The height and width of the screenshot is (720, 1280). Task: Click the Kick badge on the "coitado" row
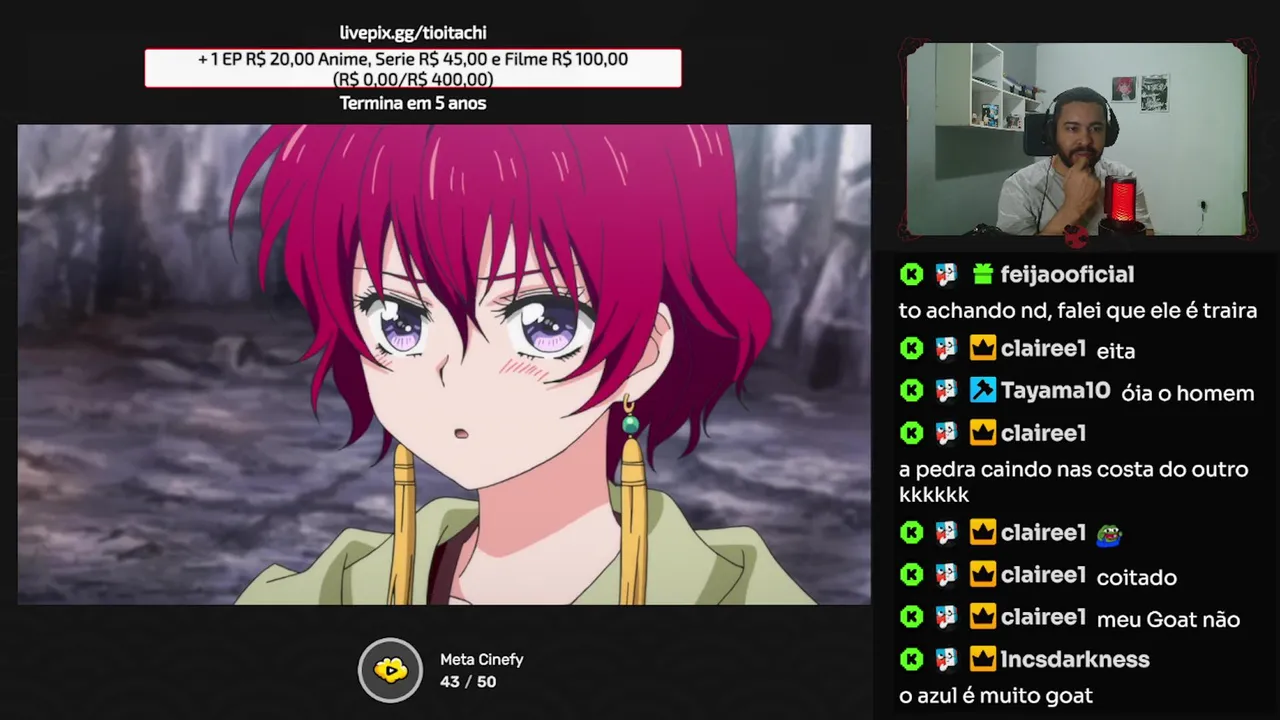911,574
